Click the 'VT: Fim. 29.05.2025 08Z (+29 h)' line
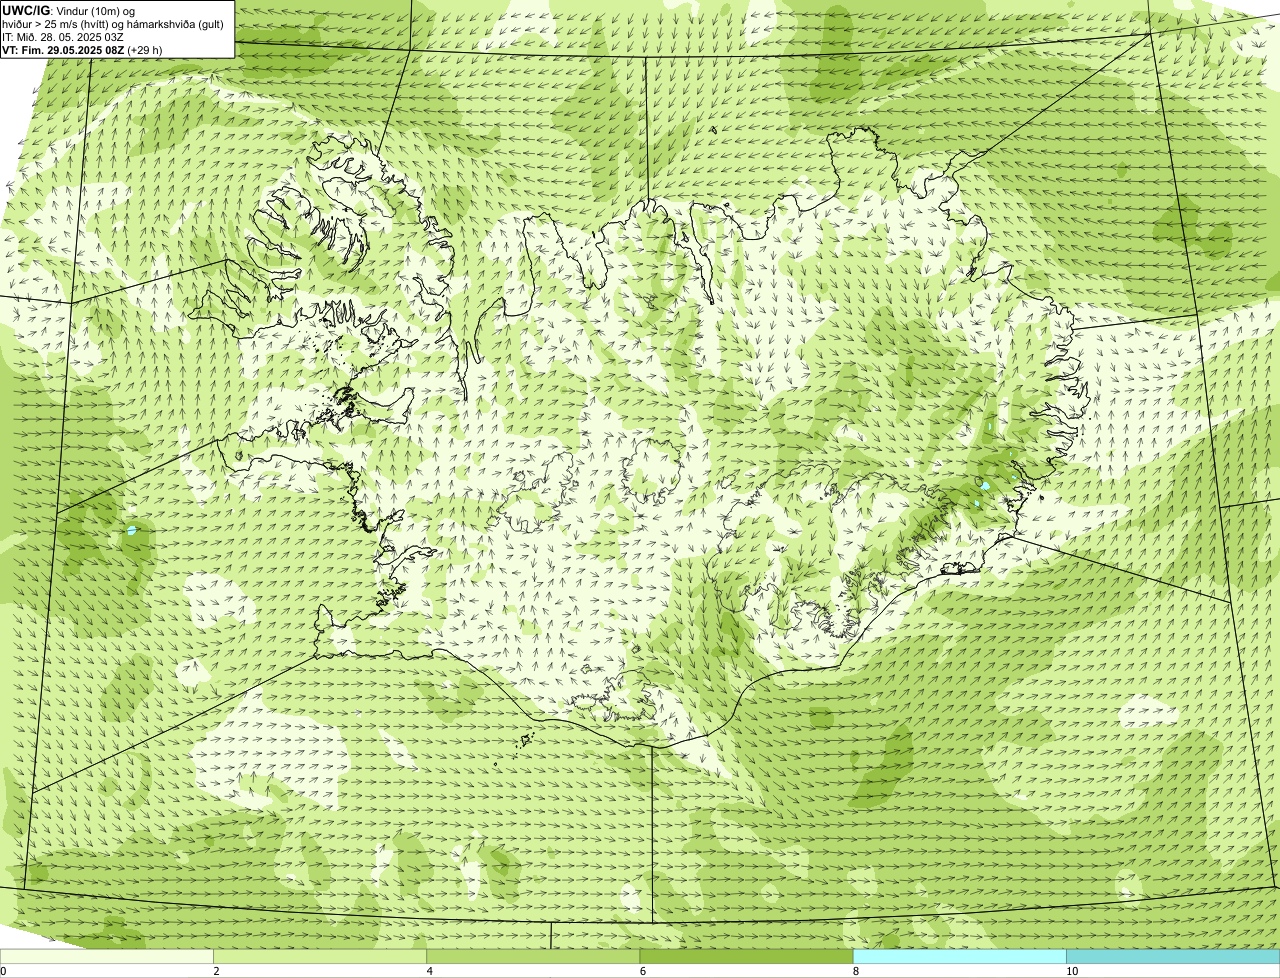Screen dimensions: 1280x978 click(82, 49)
